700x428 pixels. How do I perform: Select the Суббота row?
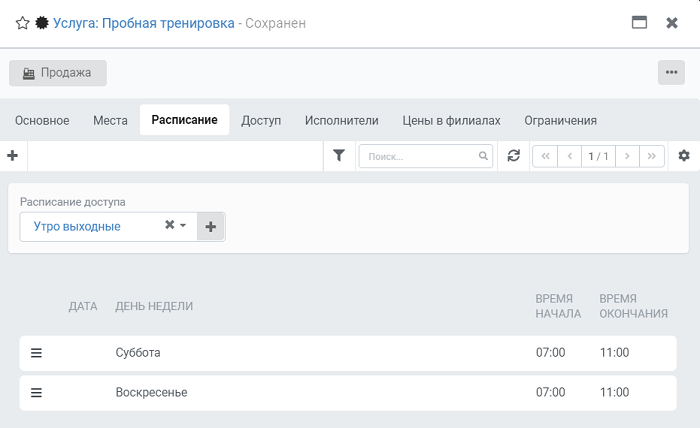[348, 353]
